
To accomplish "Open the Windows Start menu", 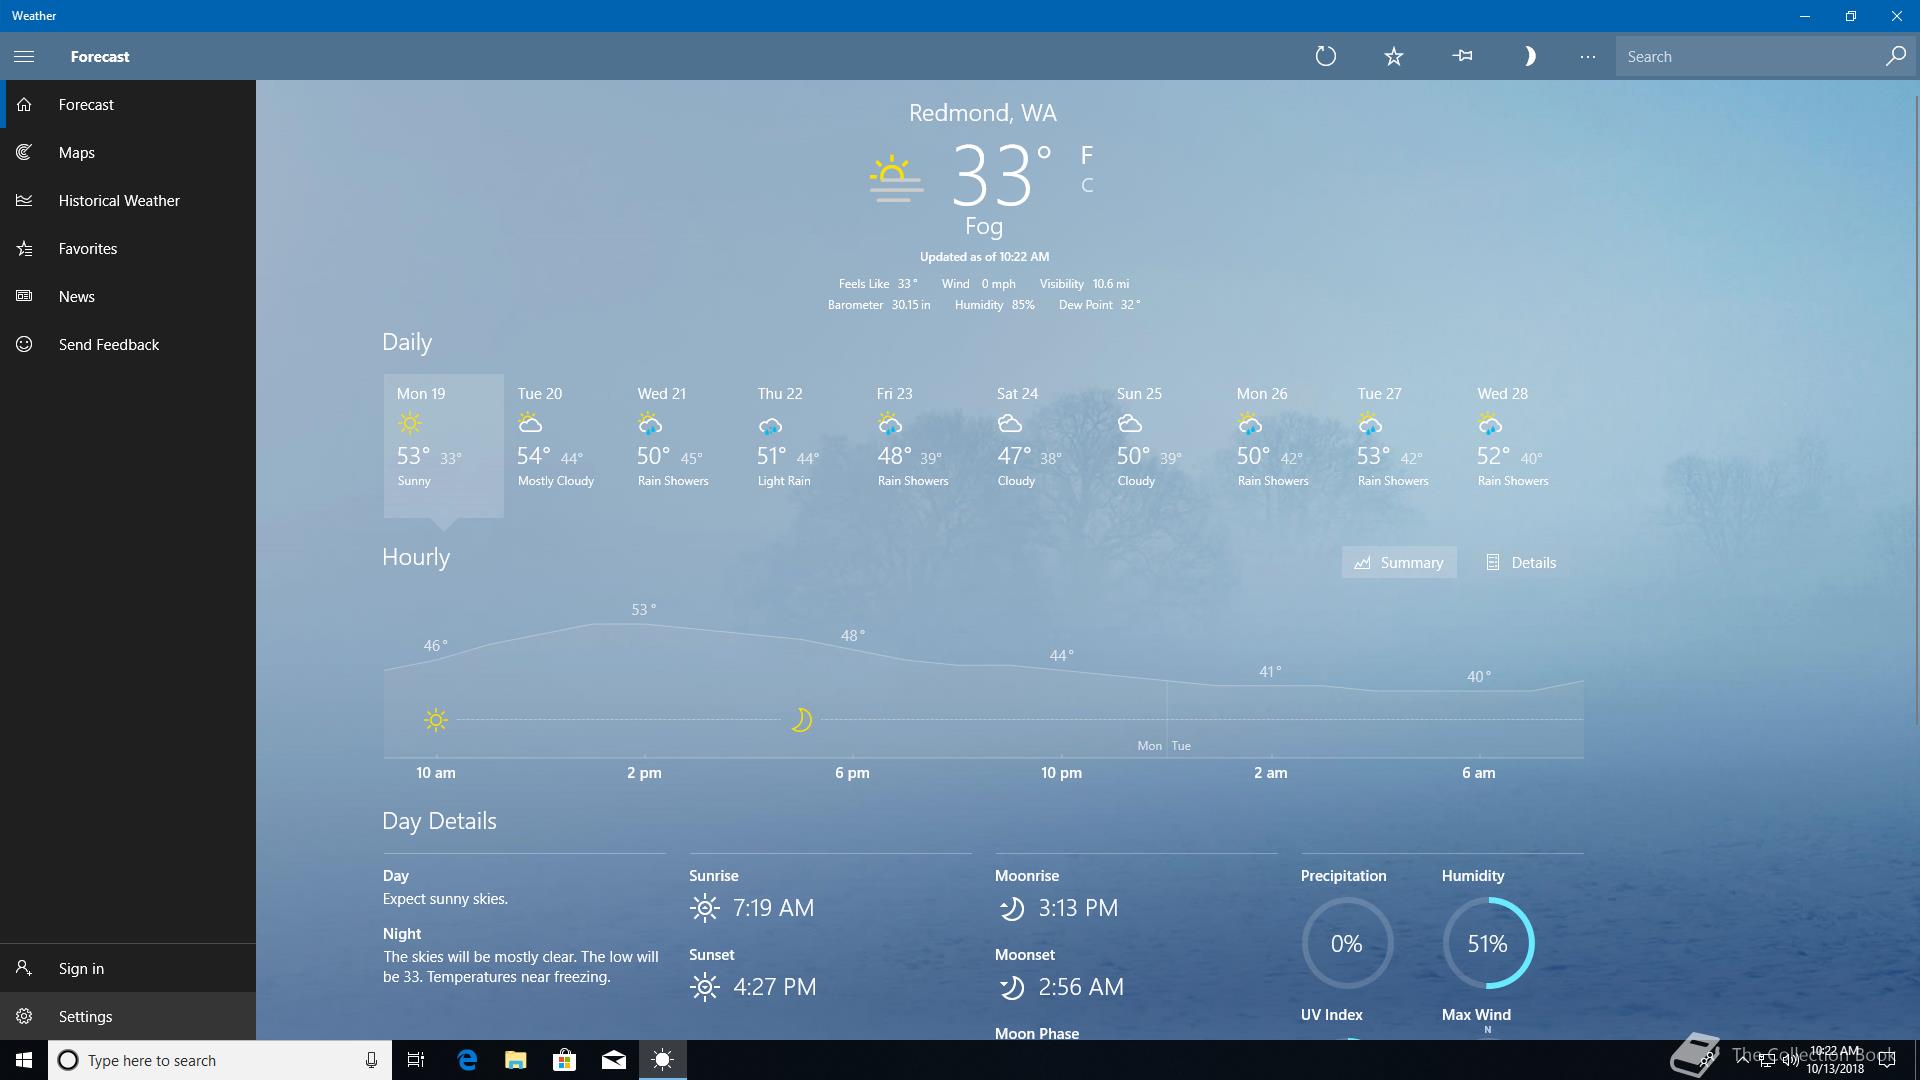I will (x=24, y=1060).
